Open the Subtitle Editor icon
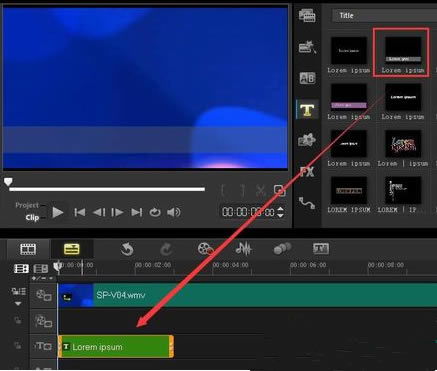This screenshot has height=371, width=437. tap(321, 249)
